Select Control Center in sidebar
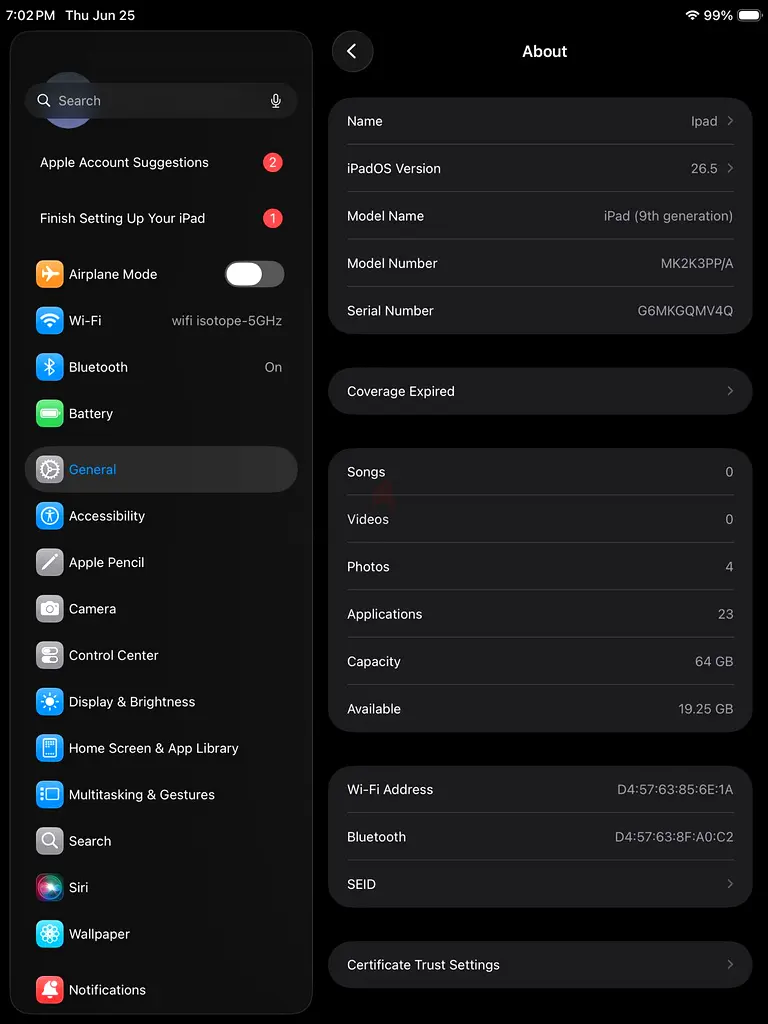 (161, 656)
